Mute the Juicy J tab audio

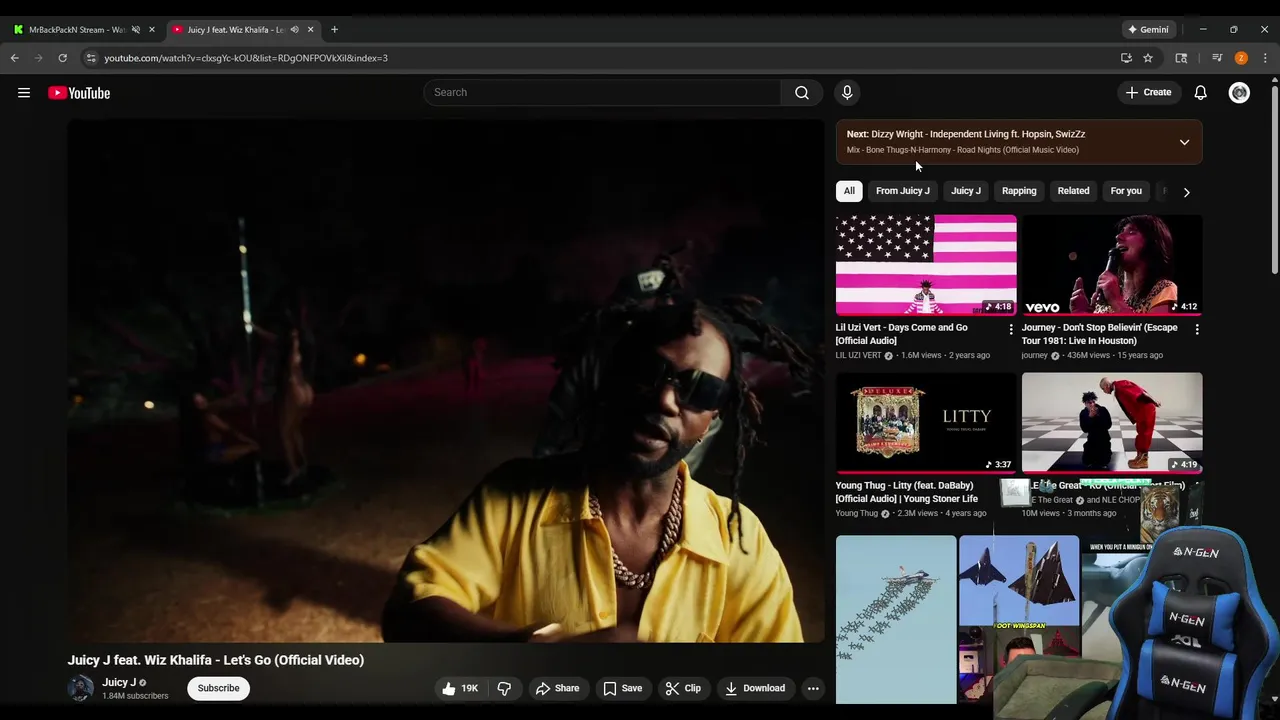click(294, 29)
